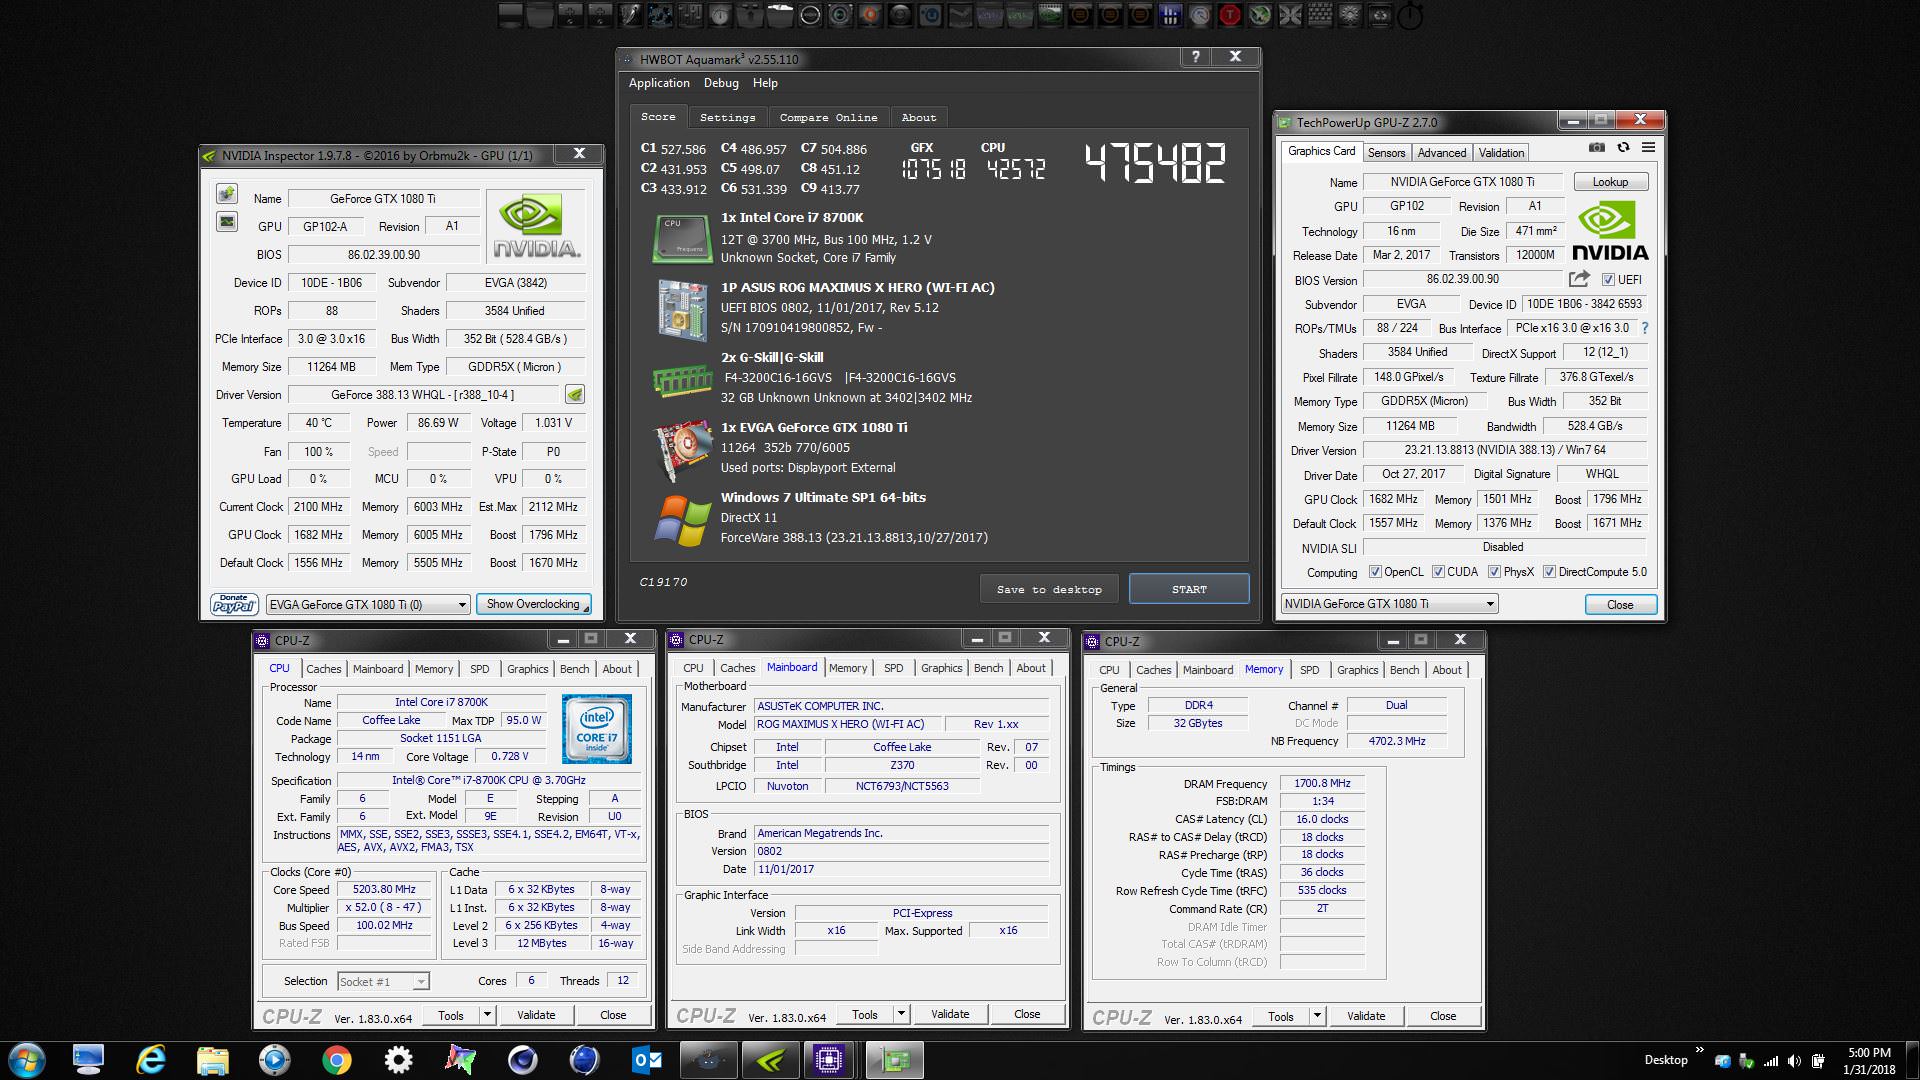Image resolution: width=1920 pixels, height=1080 pixels.
Task: Click the 475482 total score display in Aquamark
Action: (1155, 163)
